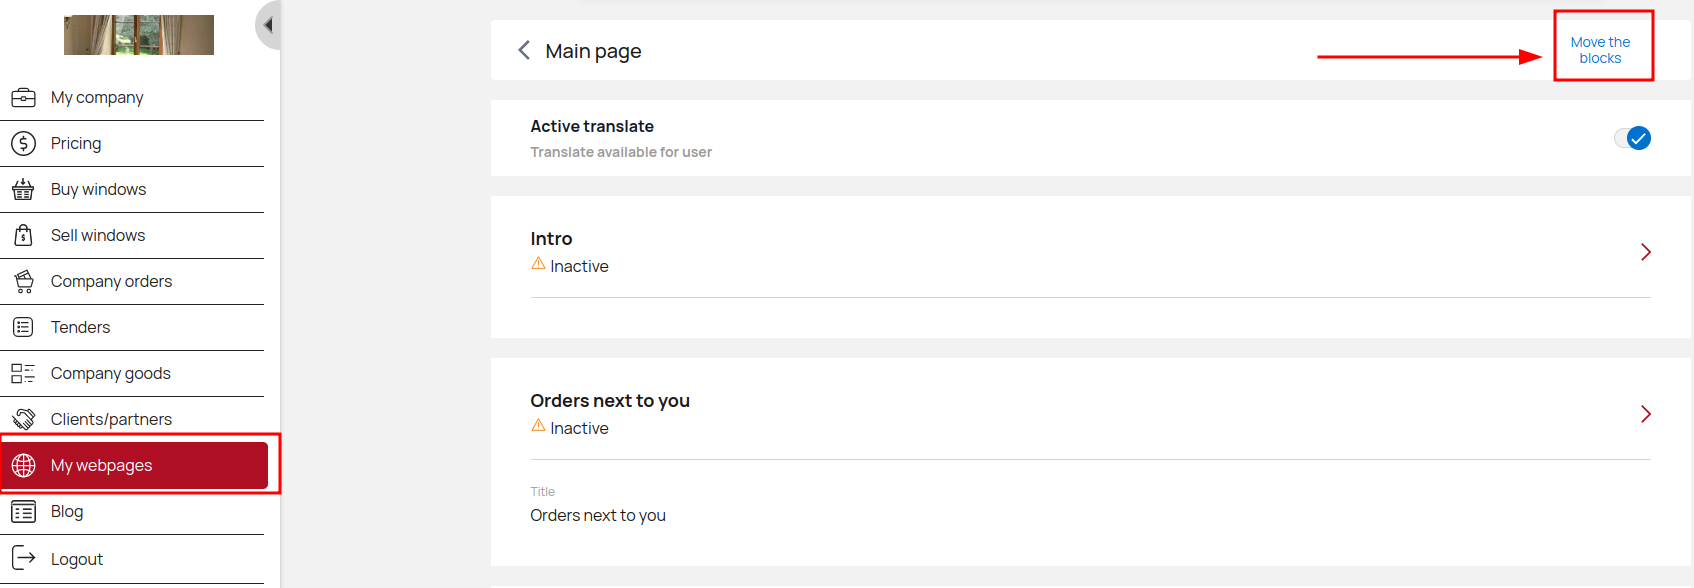The width and height of the screenshot is (1694, 588).
Task: Click the basket icon for Buy windows
Action: [x=23, y=189]
